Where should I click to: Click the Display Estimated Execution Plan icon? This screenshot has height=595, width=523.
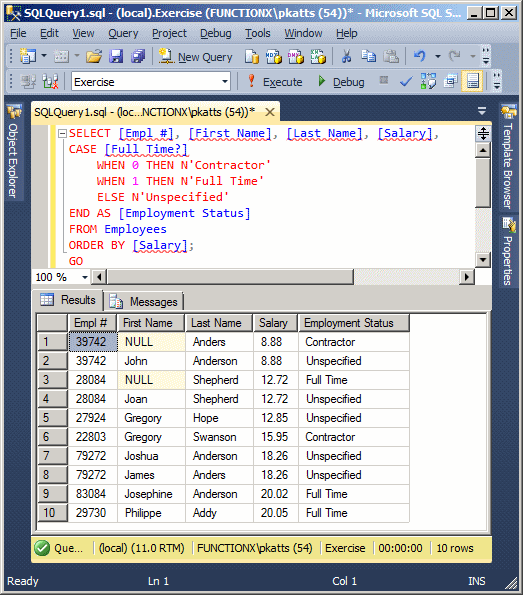(x=428, y=81)
